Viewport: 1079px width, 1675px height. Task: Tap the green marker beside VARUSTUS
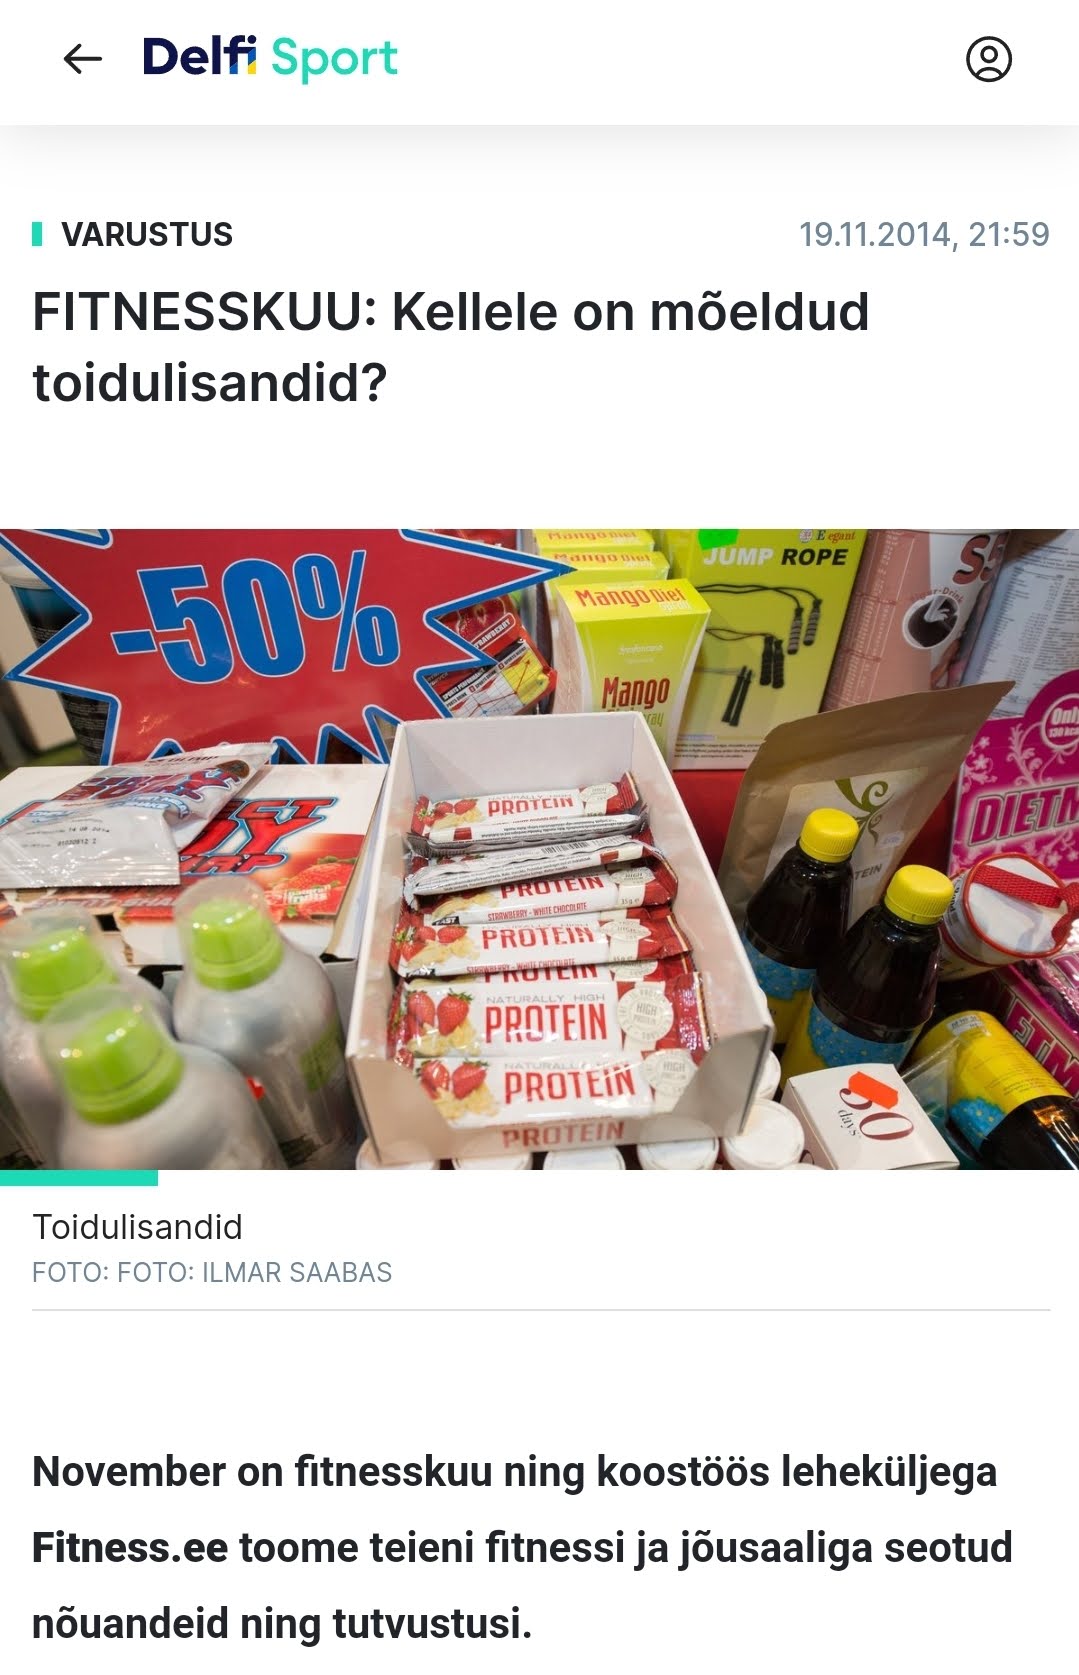(x=37, y=234)
